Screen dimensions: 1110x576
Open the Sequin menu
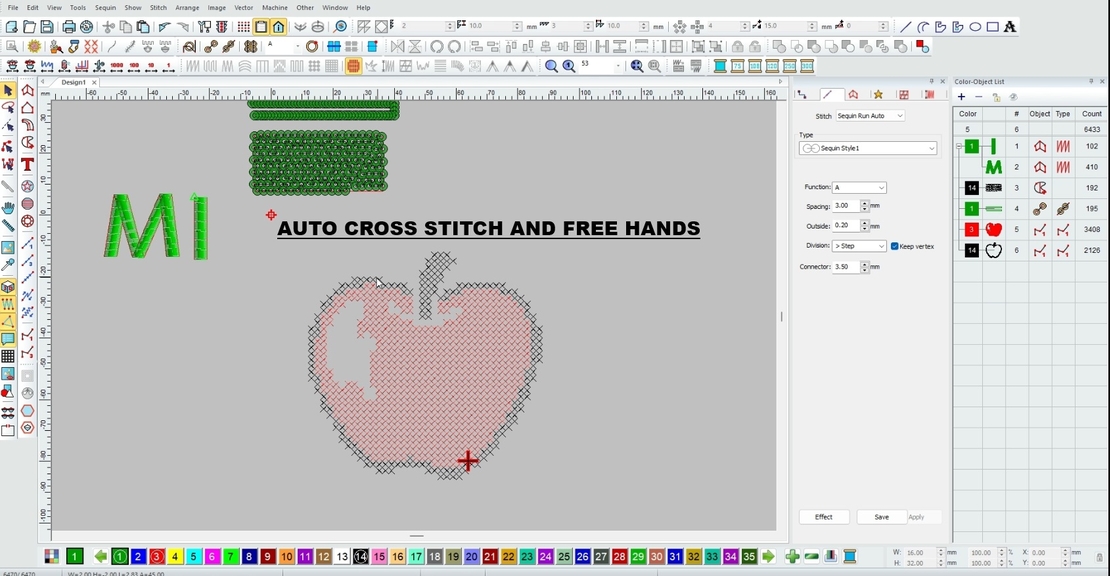(x=105, y=8)
